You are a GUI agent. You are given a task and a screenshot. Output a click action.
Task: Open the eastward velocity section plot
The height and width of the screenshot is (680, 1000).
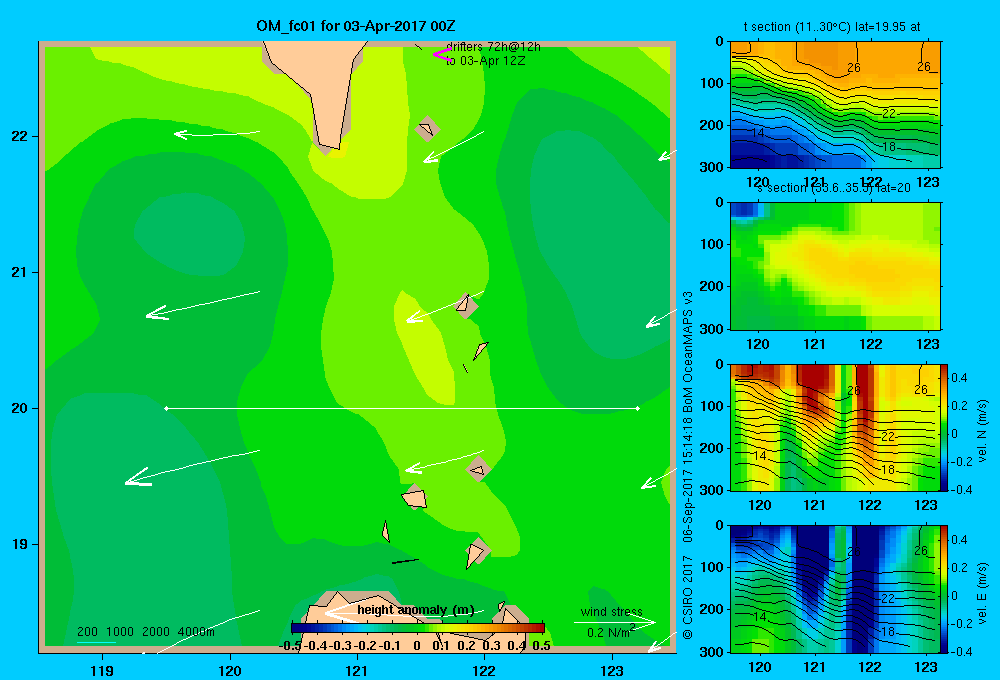[x=835, y=589]
